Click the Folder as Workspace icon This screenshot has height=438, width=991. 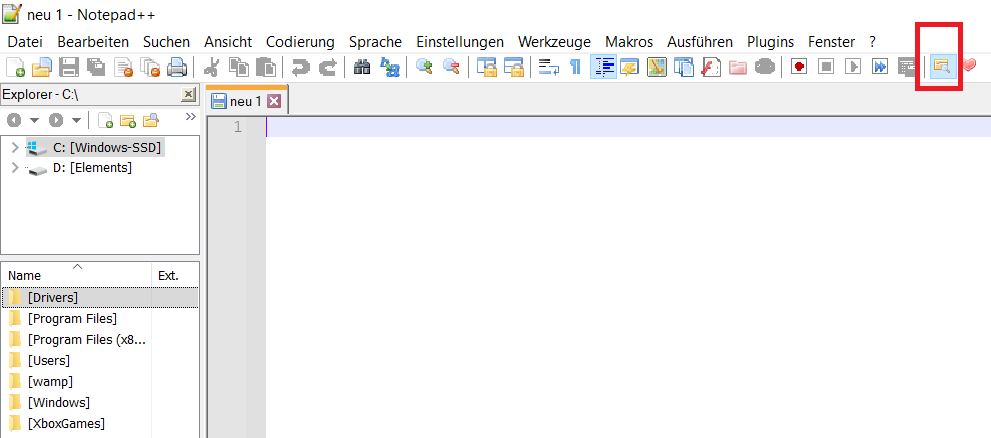point(738,66)
